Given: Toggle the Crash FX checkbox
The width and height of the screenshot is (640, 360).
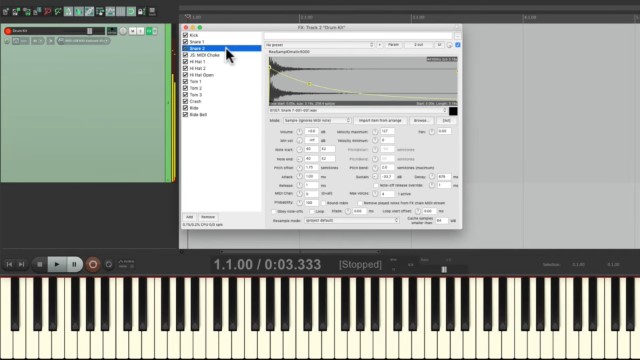Looking at the screenshot, I should [x=185, y=101].
